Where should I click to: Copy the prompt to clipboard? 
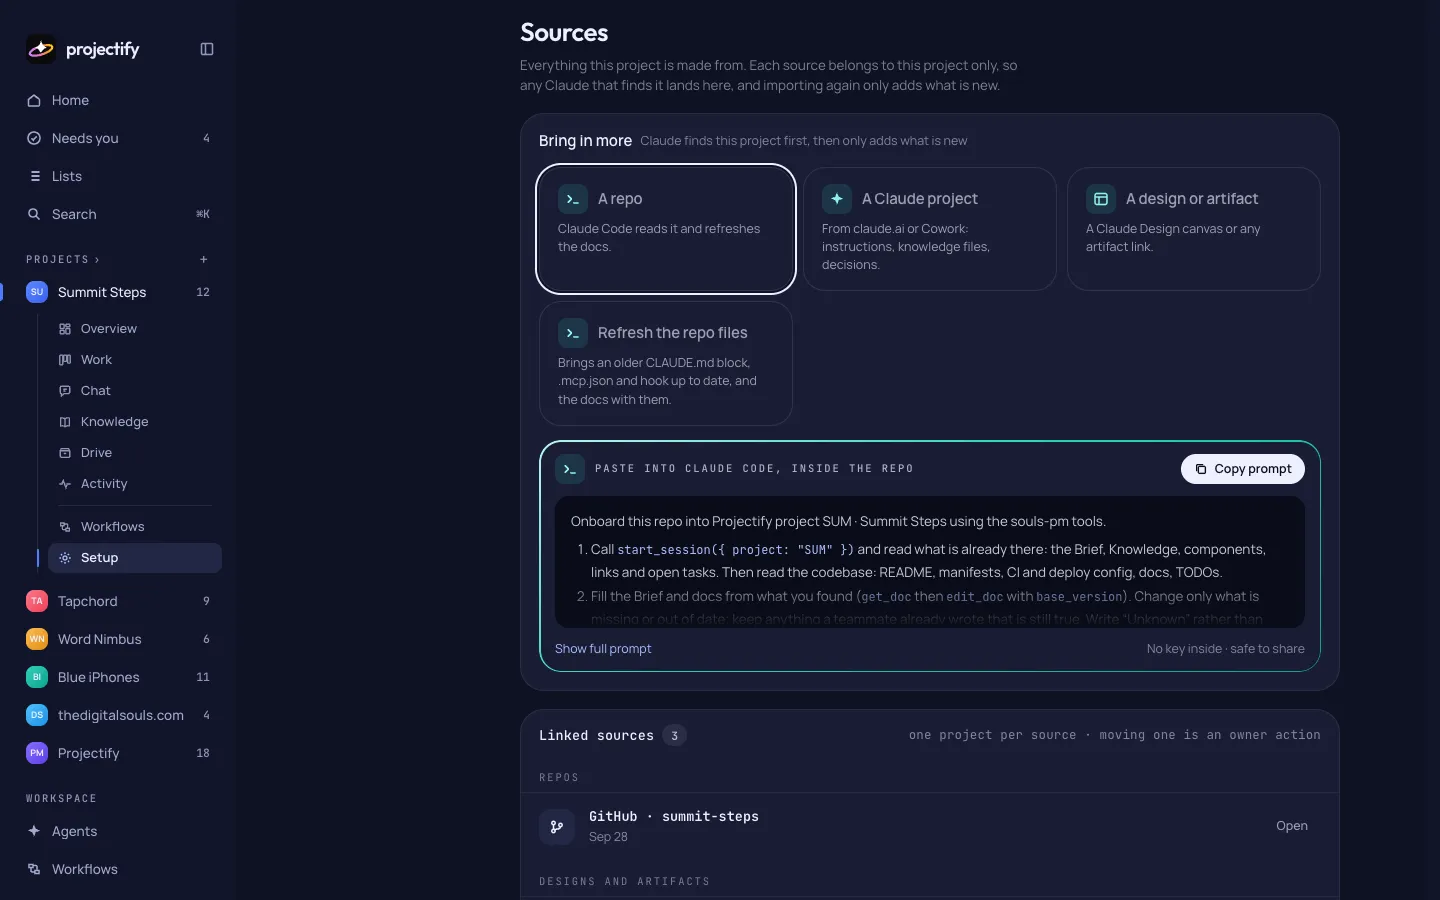point(1243,469)
